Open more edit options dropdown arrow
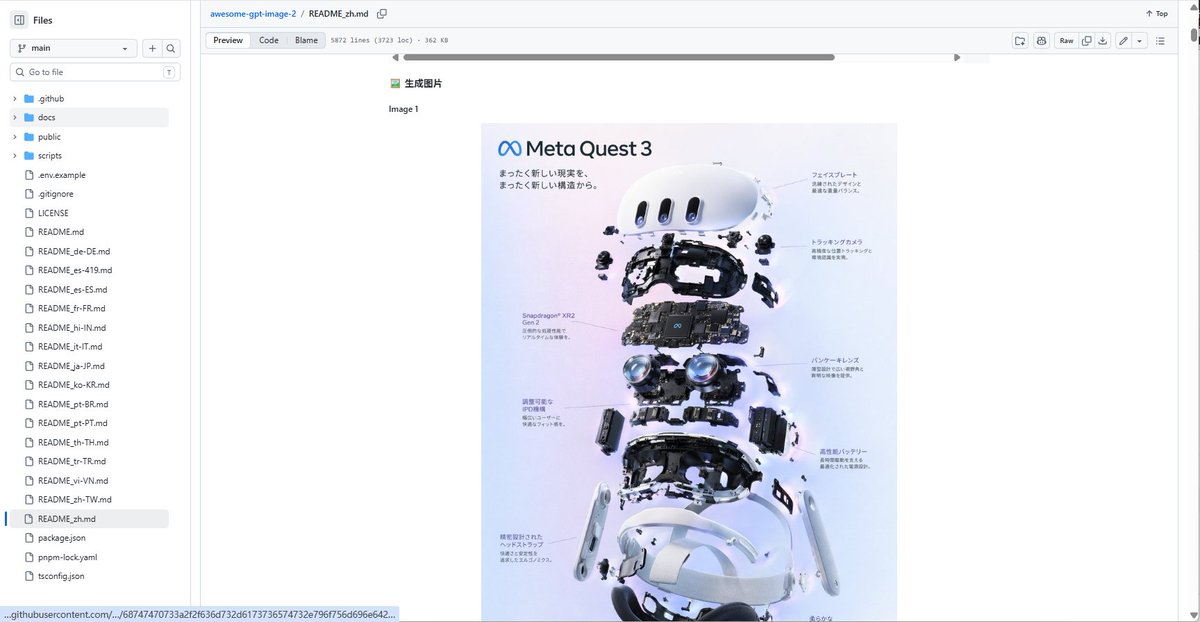This screenshot has width=1200, height=622. click(x=1140, y=41)
